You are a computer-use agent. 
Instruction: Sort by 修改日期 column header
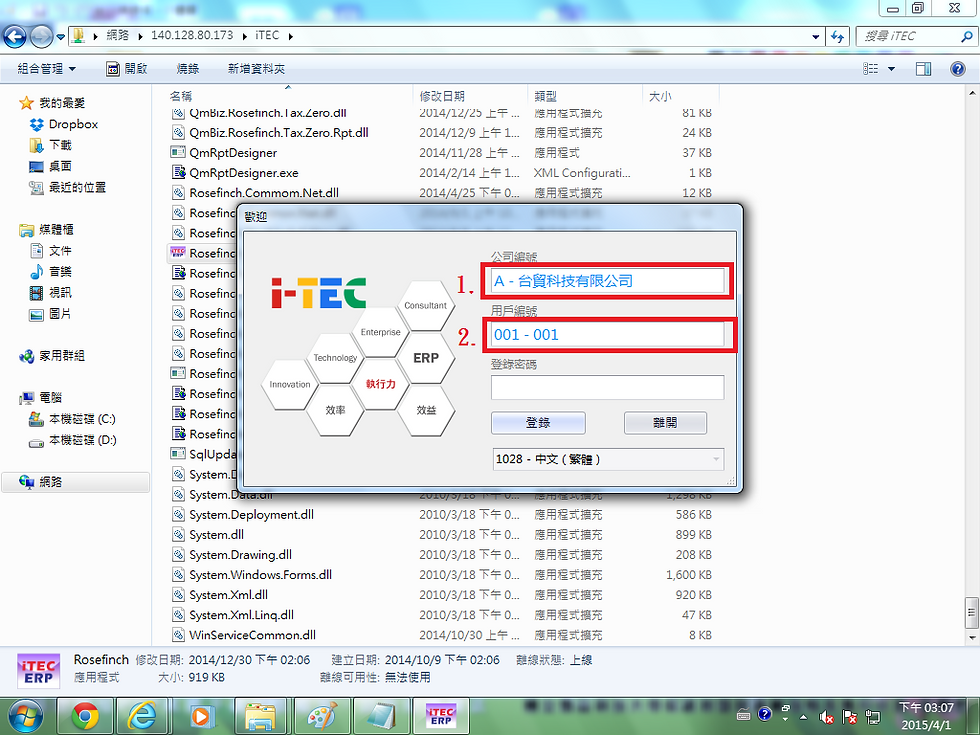pyautogui.click(x=442, y=96)
